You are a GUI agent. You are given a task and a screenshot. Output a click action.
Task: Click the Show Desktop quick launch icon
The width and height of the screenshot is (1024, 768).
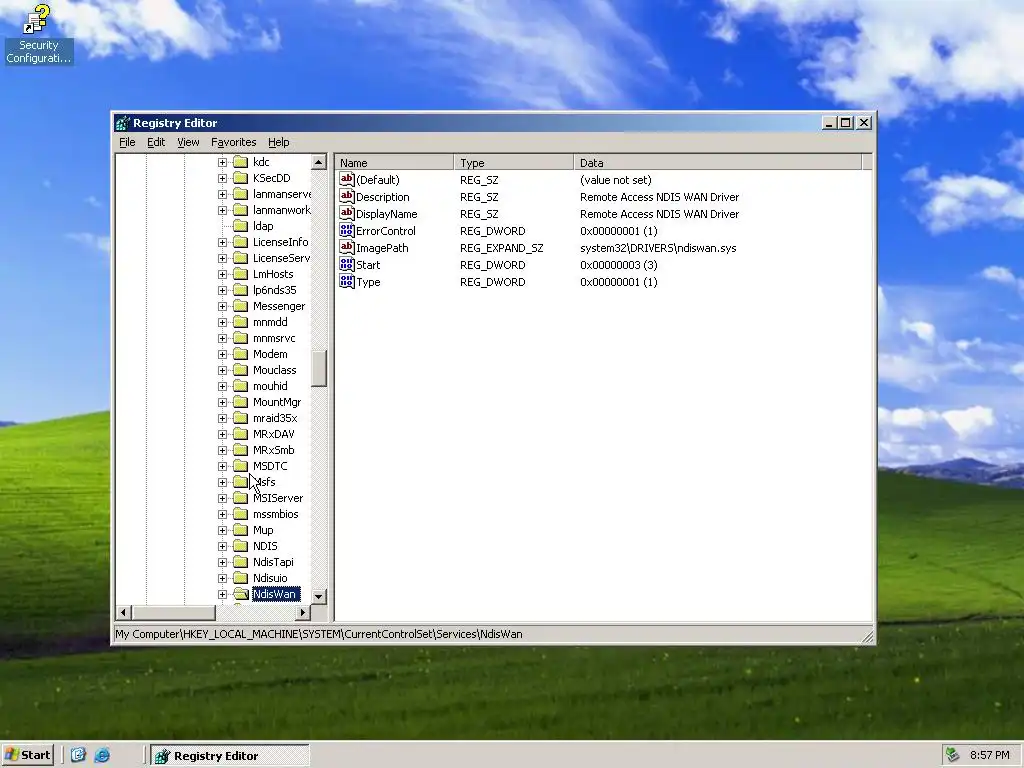point(78,755)
